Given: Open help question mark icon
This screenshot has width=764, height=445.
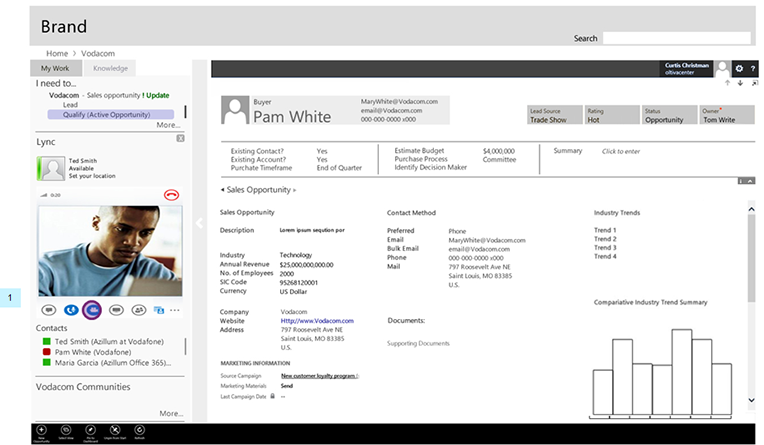Looking at the screenshot, I should pyautogui.click(x=753, y=68).
